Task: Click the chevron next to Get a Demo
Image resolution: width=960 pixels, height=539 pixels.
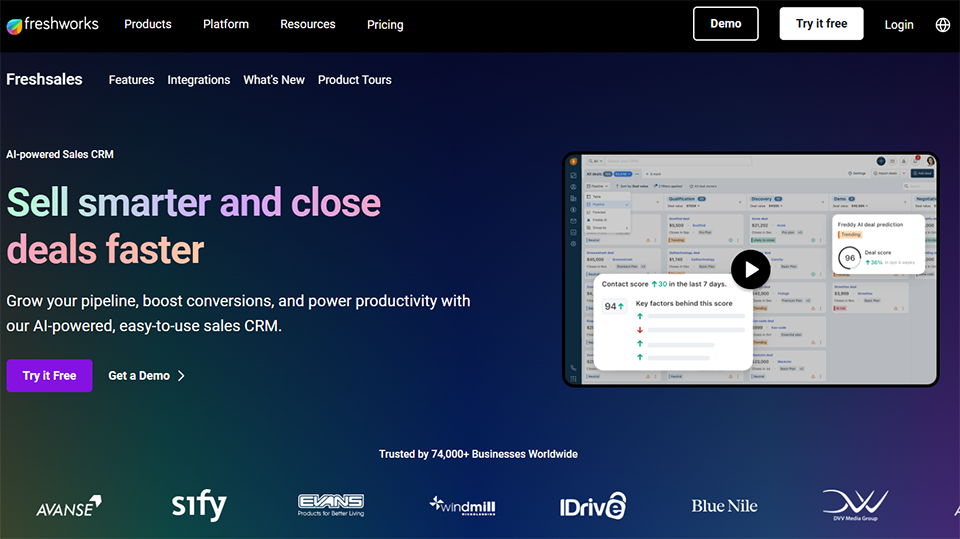Action: [181, 376]
